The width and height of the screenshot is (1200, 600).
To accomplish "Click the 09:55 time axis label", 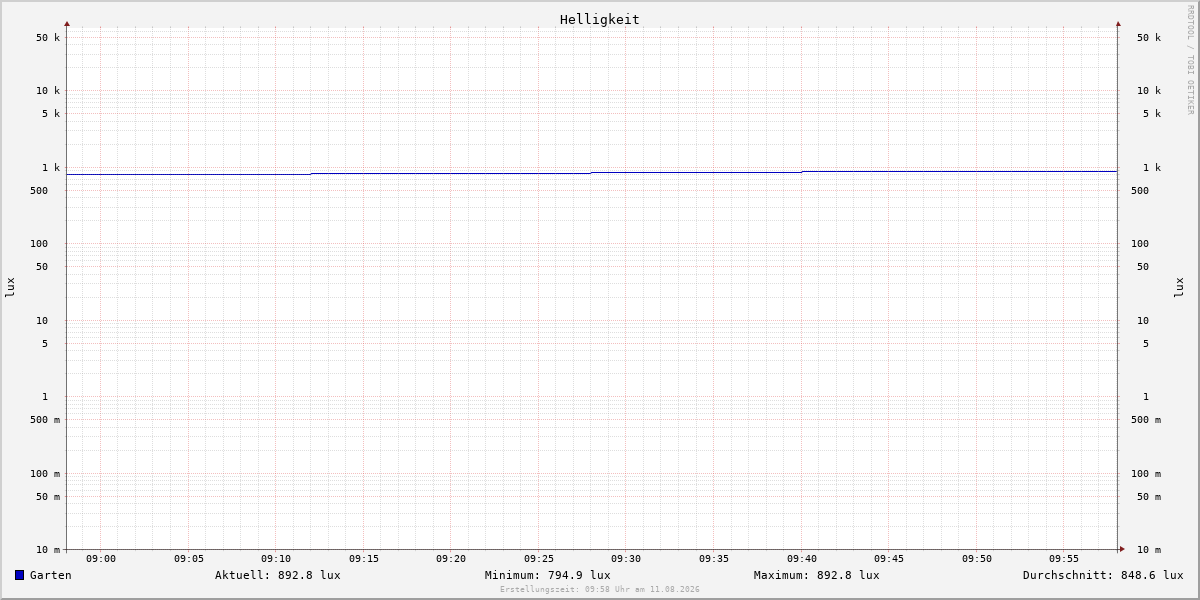I will click(x=1064, y=559).
